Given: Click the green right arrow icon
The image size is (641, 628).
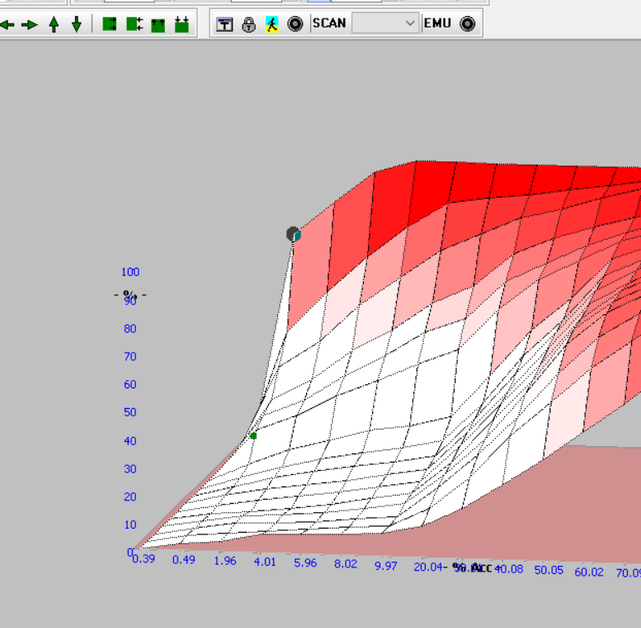Looking at the screenshot, I should 30,24.
